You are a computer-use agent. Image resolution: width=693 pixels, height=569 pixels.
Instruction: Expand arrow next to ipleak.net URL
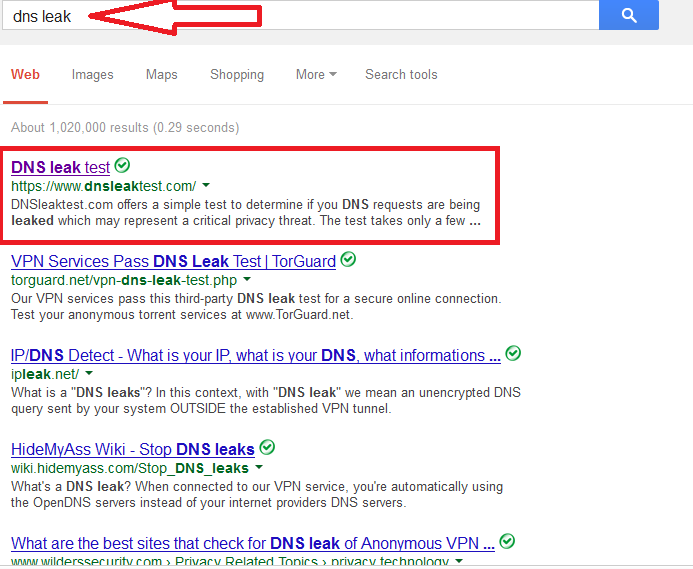(x=89, y=374)
